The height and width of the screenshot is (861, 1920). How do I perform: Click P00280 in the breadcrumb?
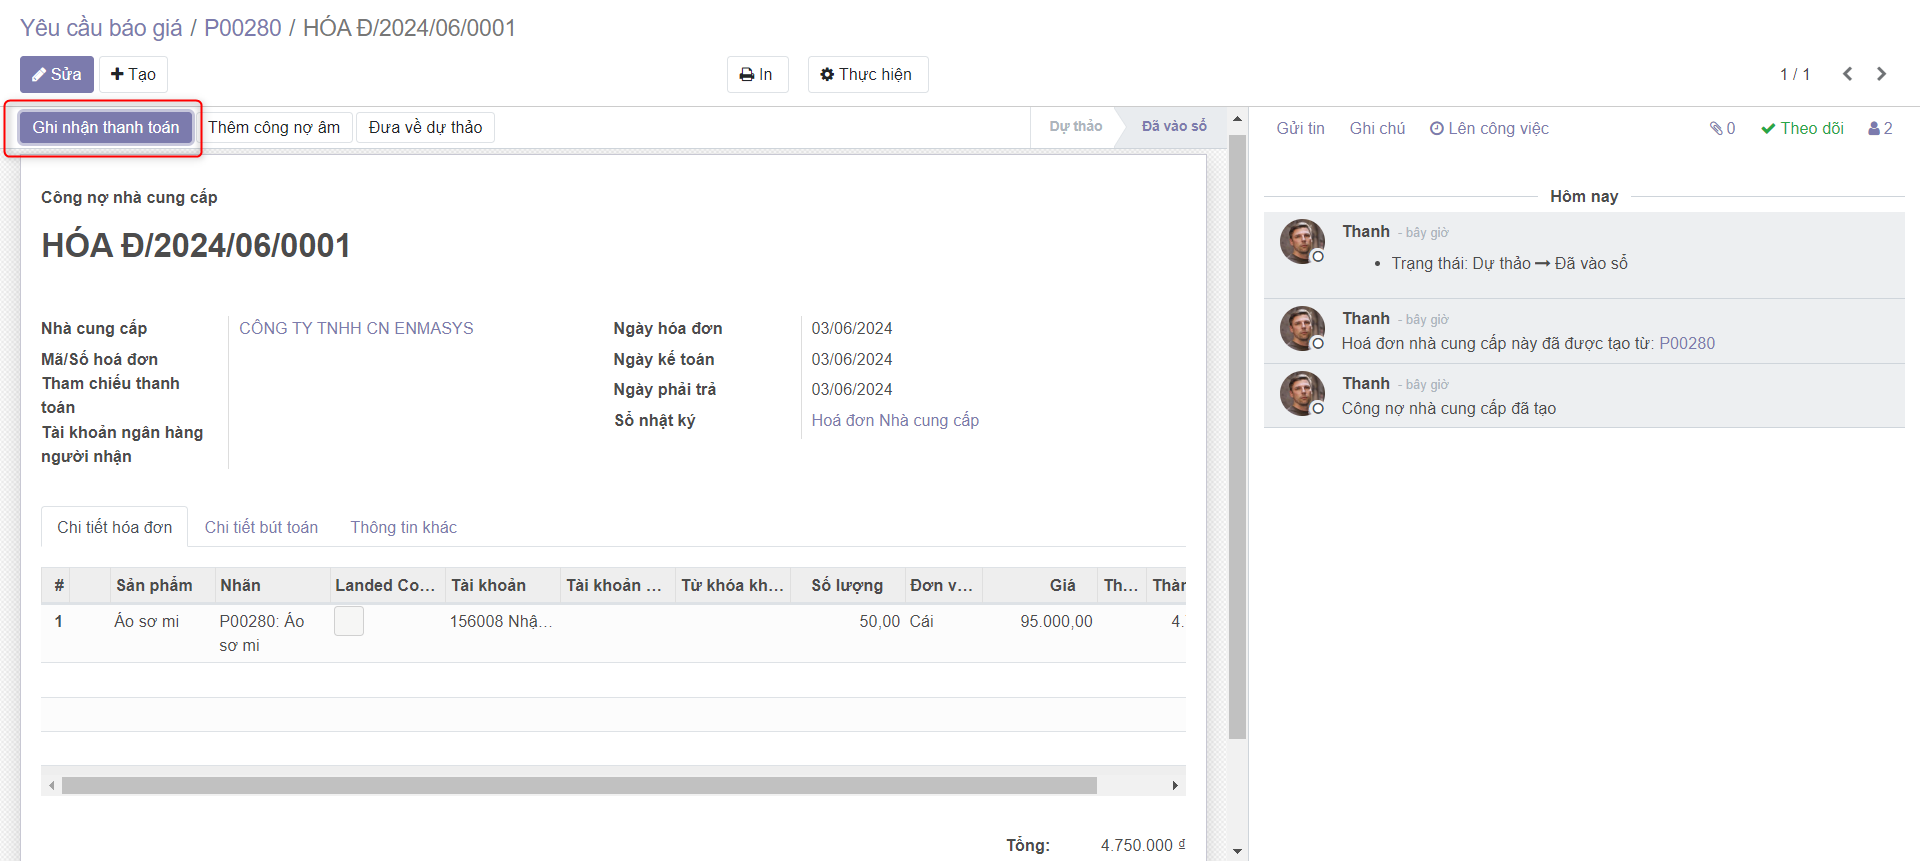[x=242, y=27]
